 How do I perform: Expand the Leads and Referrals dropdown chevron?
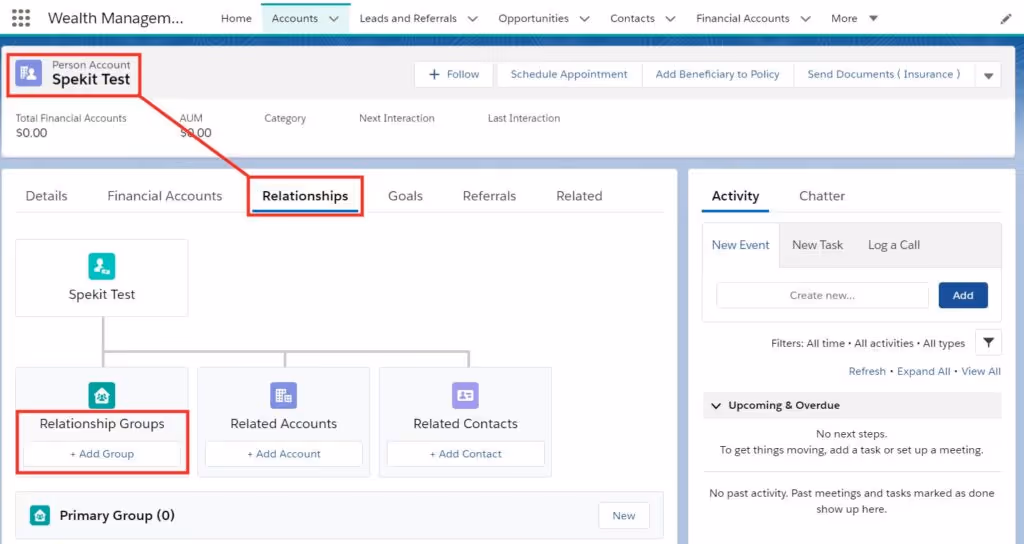(473, 19)
